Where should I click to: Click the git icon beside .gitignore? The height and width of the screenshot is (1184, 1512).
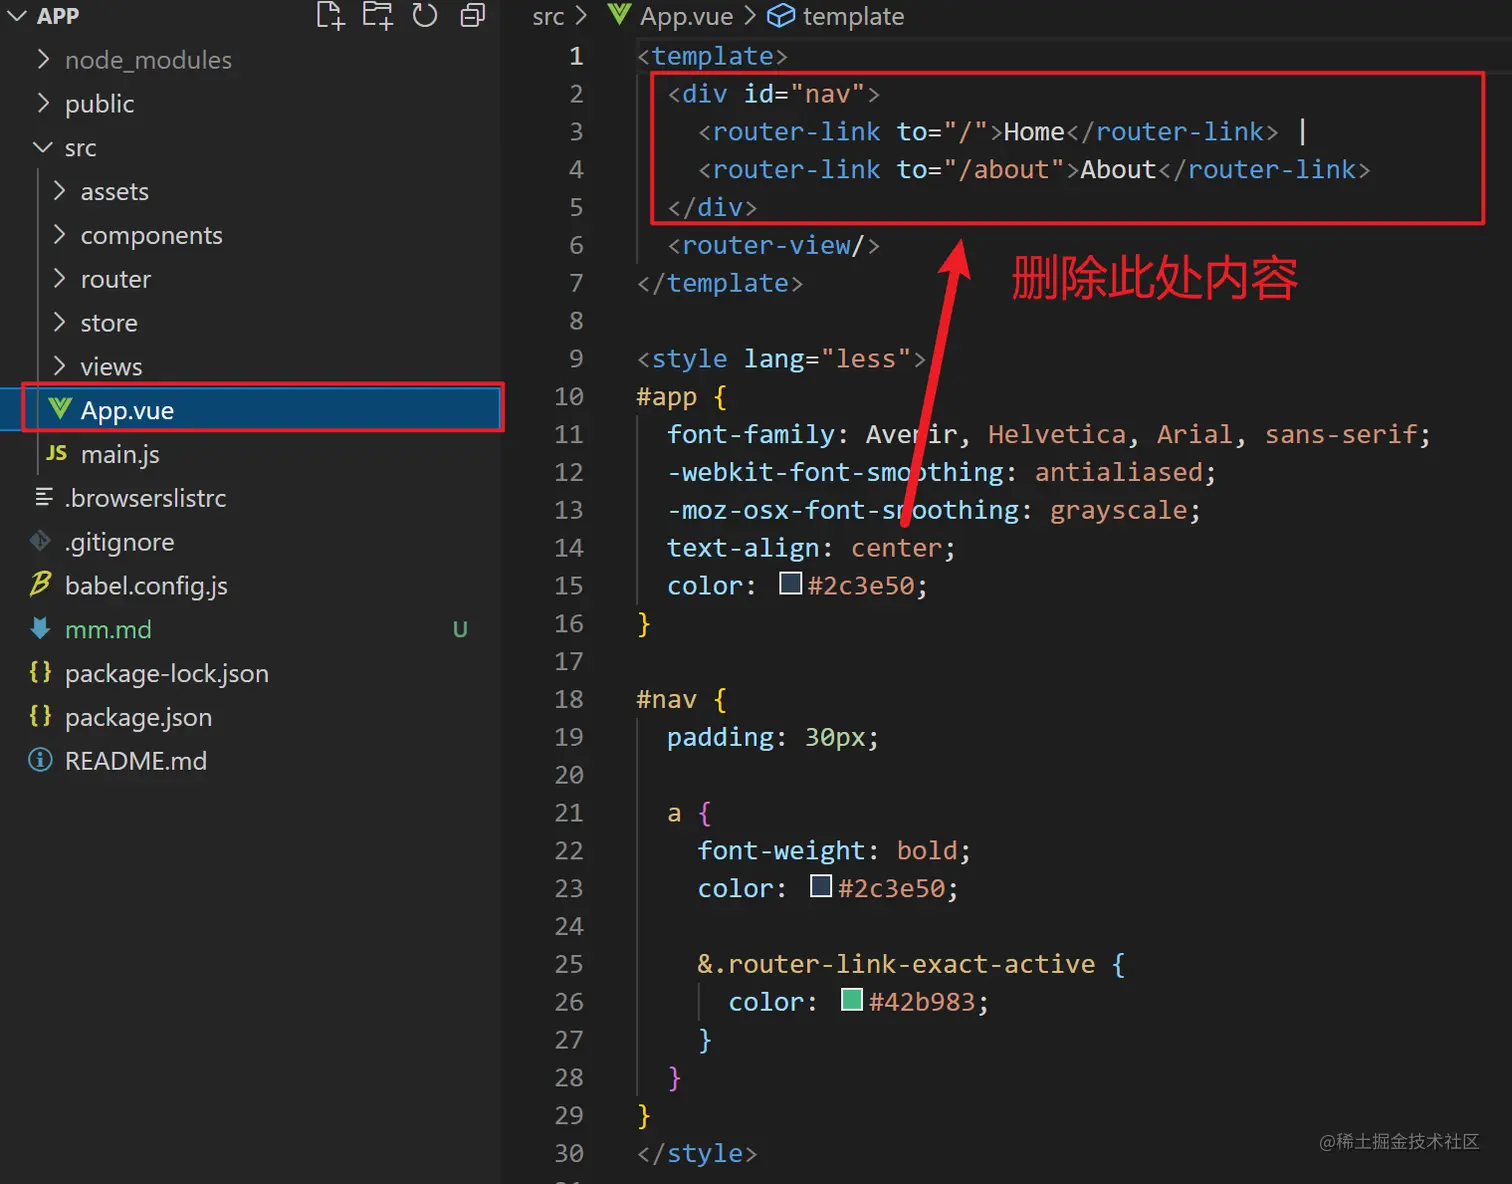click(40, 541)
